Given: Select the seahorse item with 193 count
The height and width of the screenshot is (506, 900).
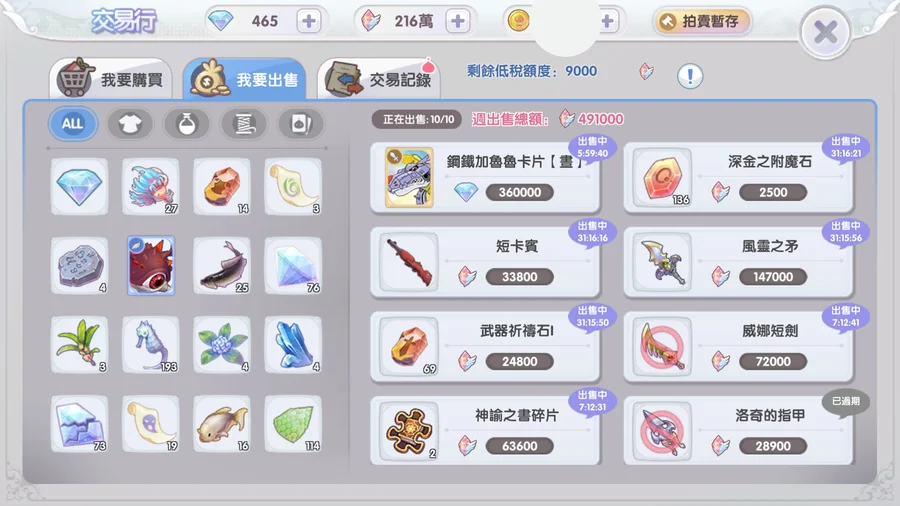Looking at the screenshot, I should [x=151, y=345].
